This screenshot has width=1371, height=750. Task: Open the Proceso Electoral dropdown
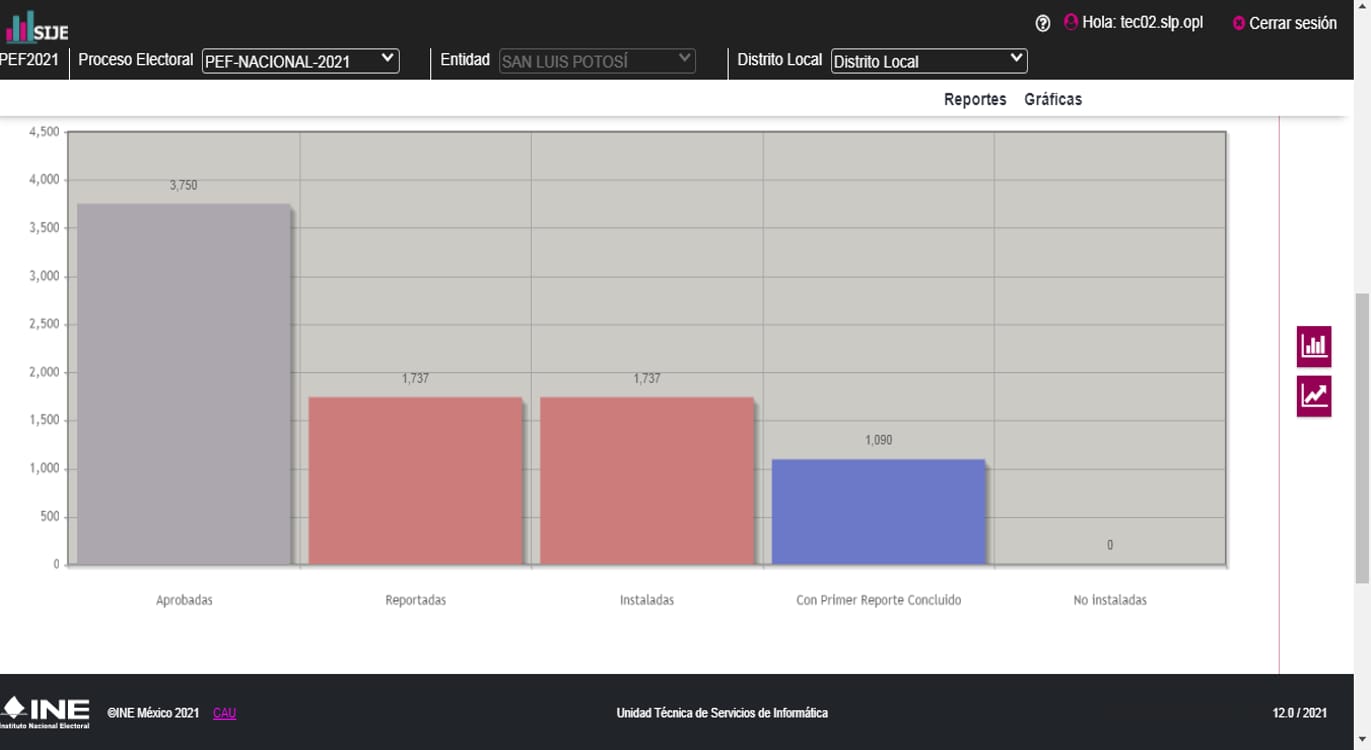click(300, 61)
